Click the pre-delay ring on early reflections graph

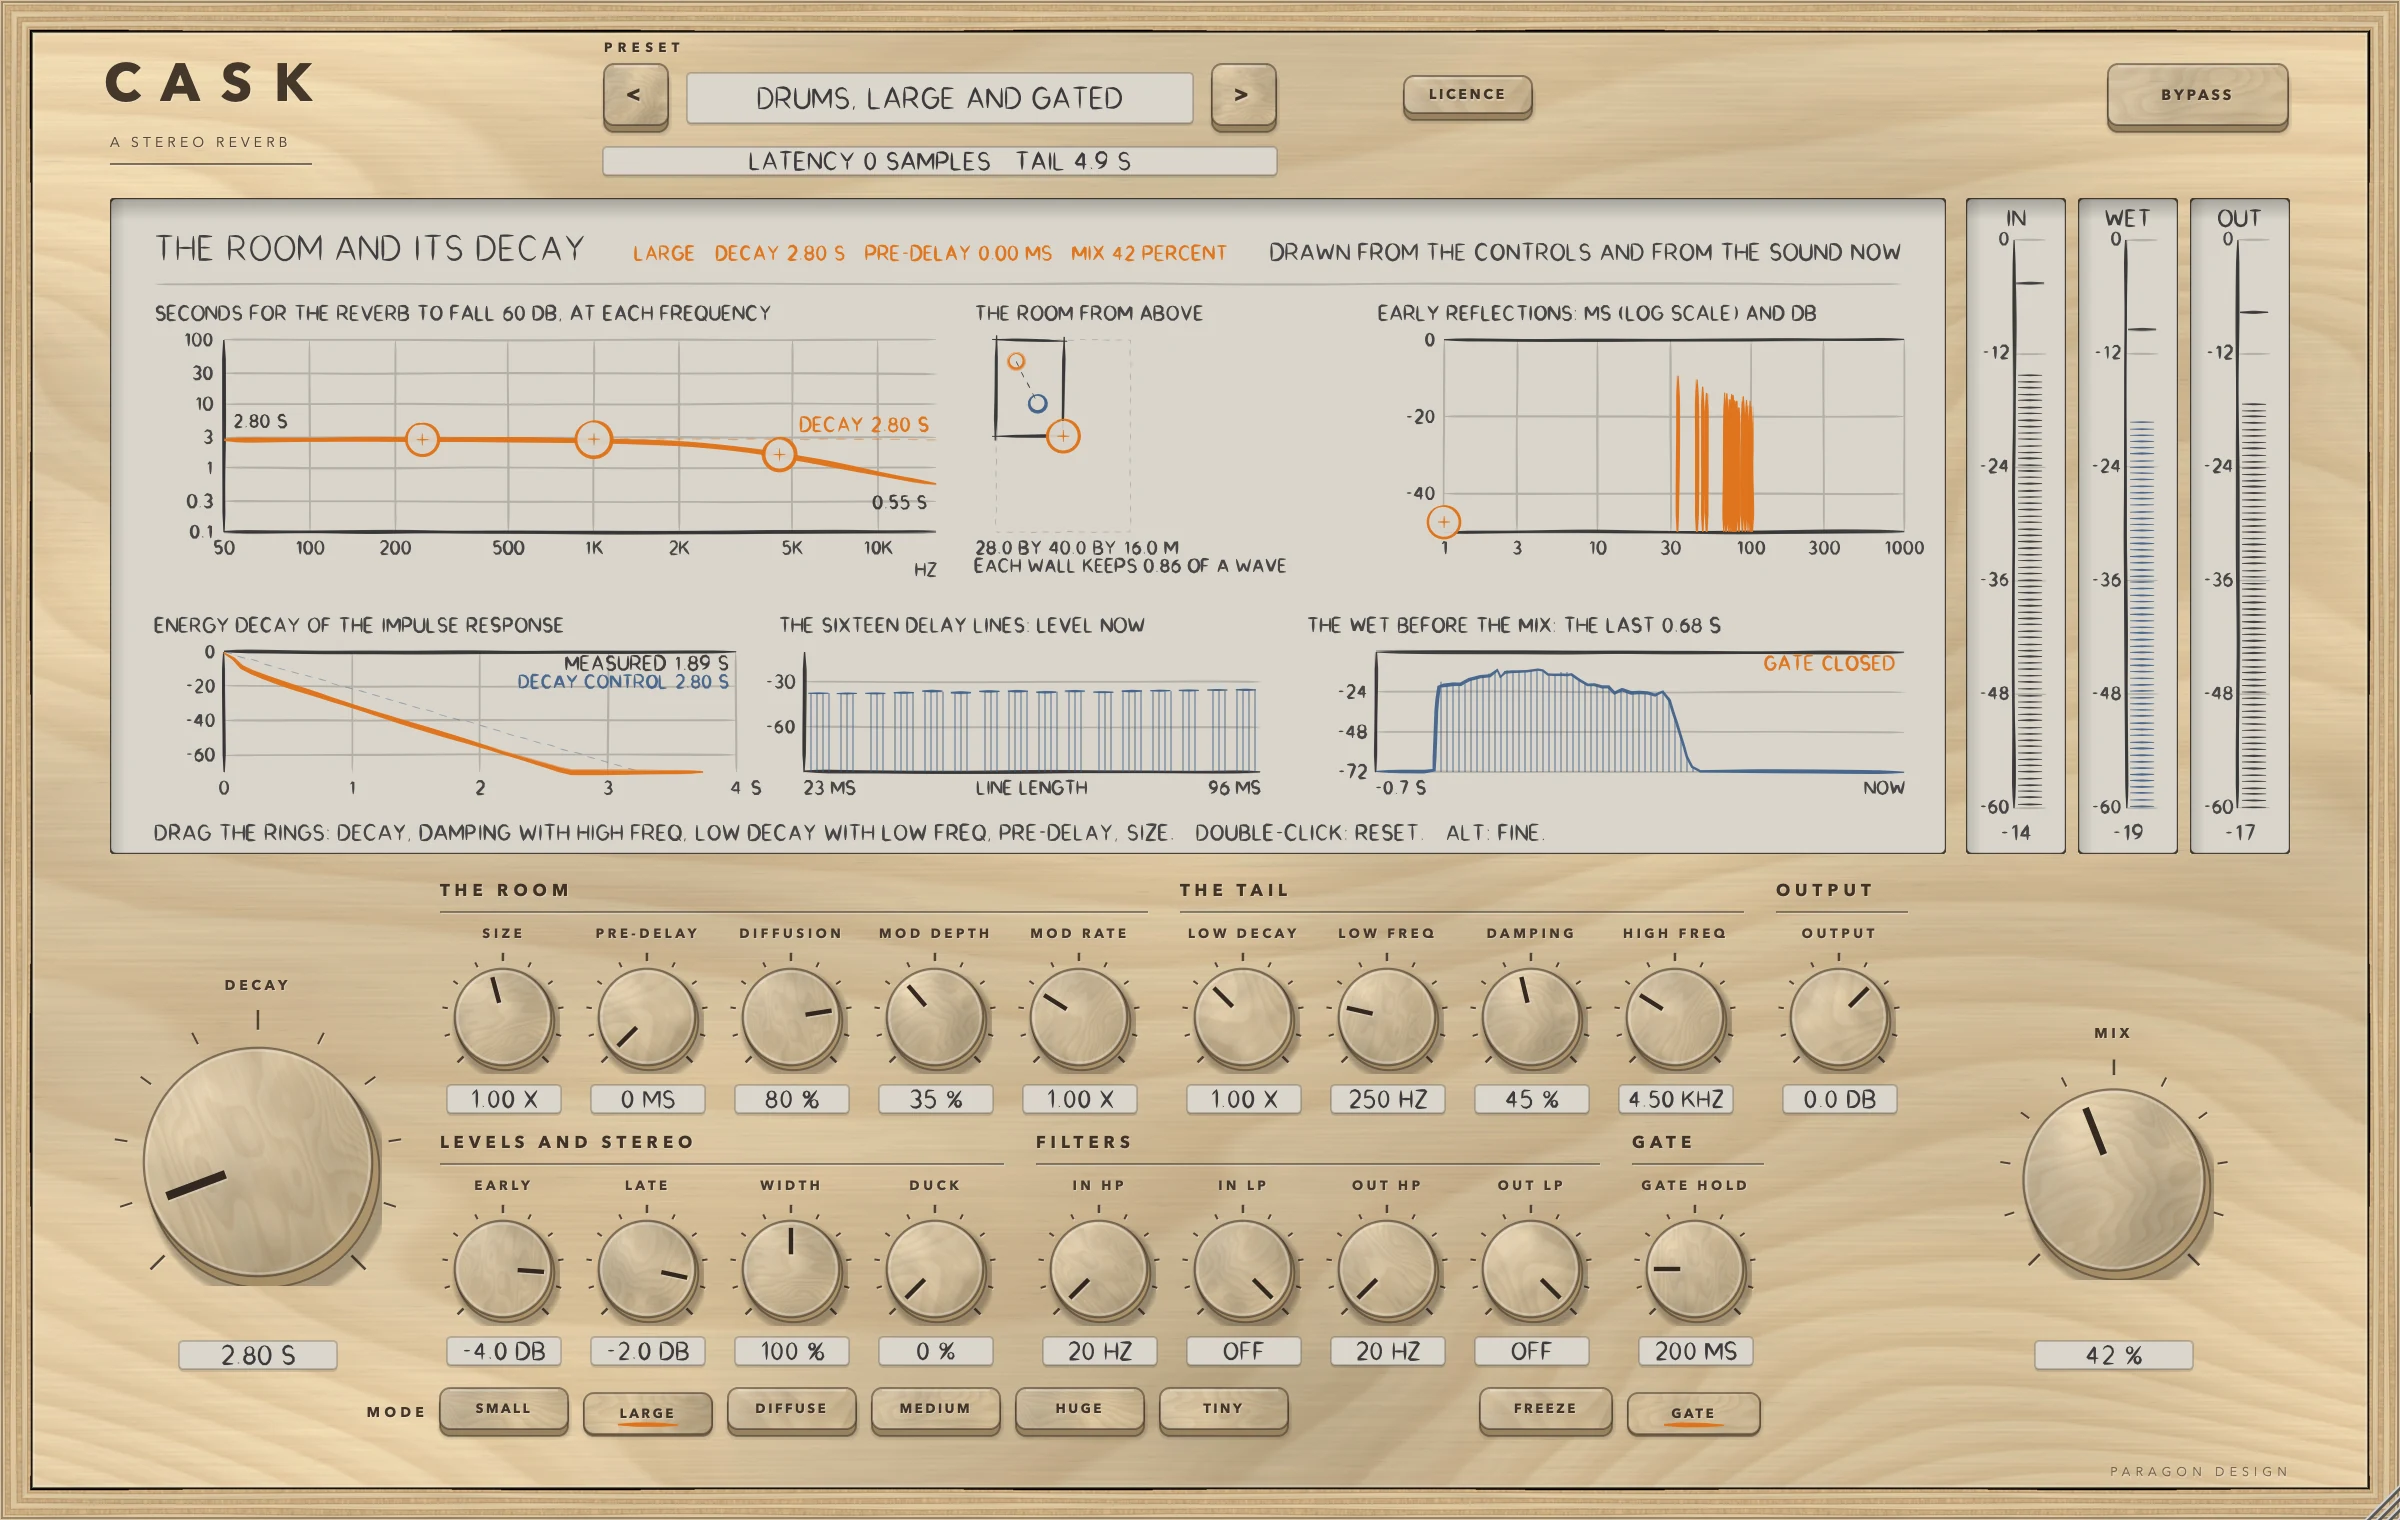[1444, 521]
